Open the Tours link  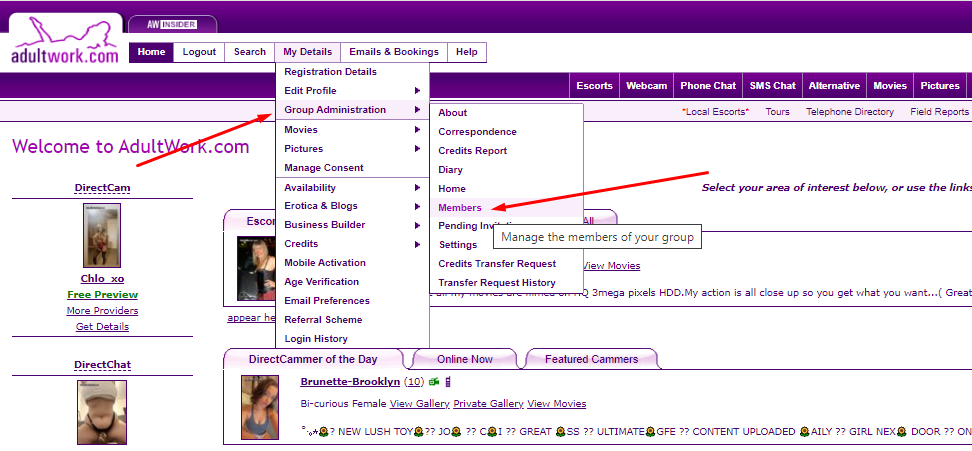(x=777, y=112)
